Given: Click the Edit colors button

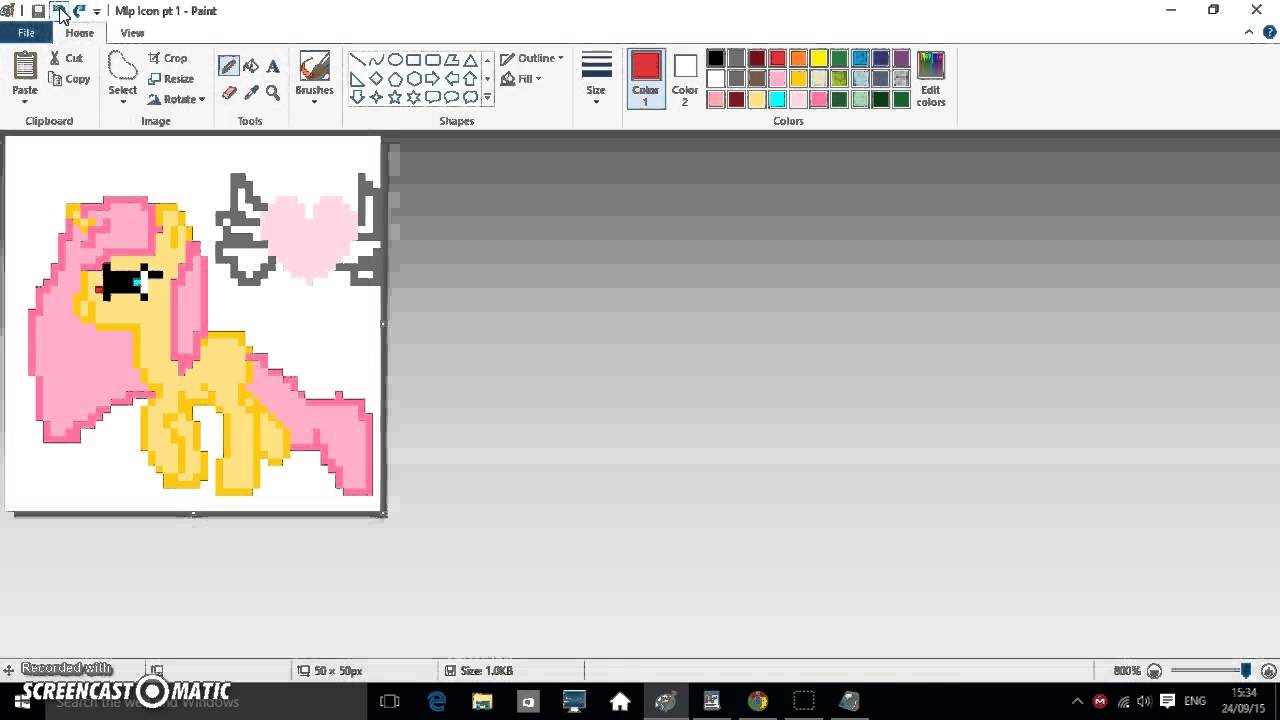Looking at the screenshot, I should point(930,78).
